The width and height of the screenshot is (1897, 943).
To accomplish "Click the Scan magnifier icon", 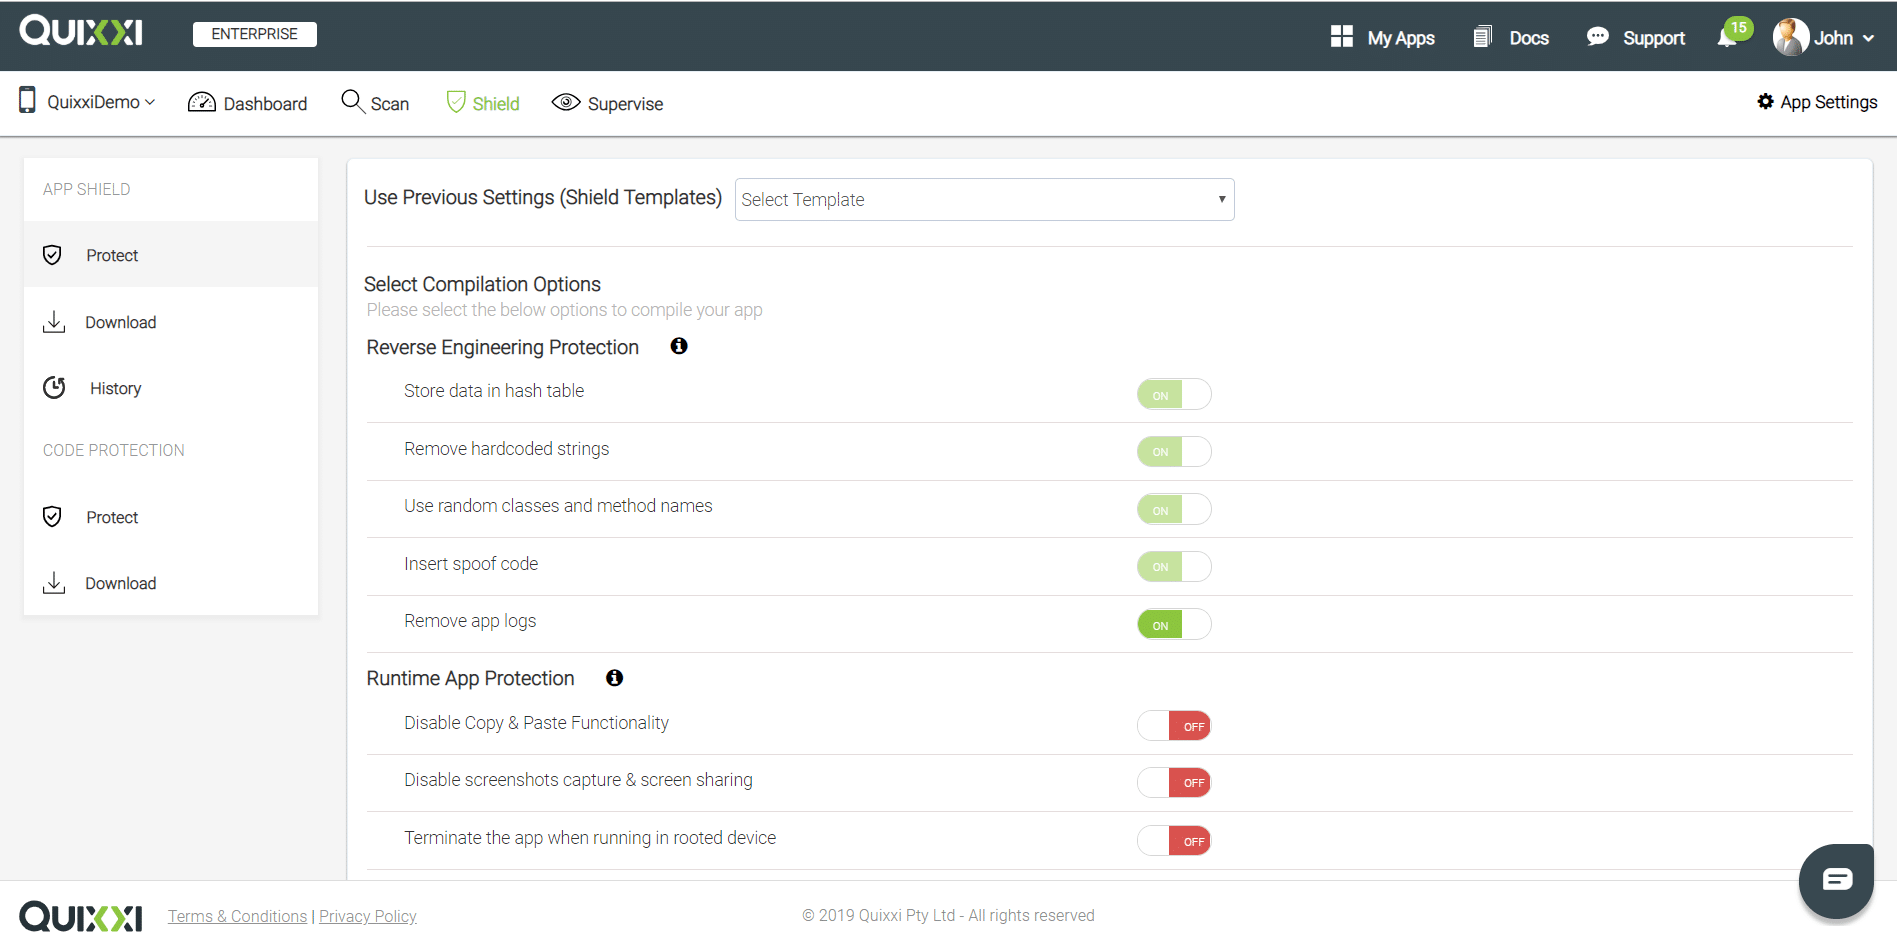I will [x=352, y=101].
